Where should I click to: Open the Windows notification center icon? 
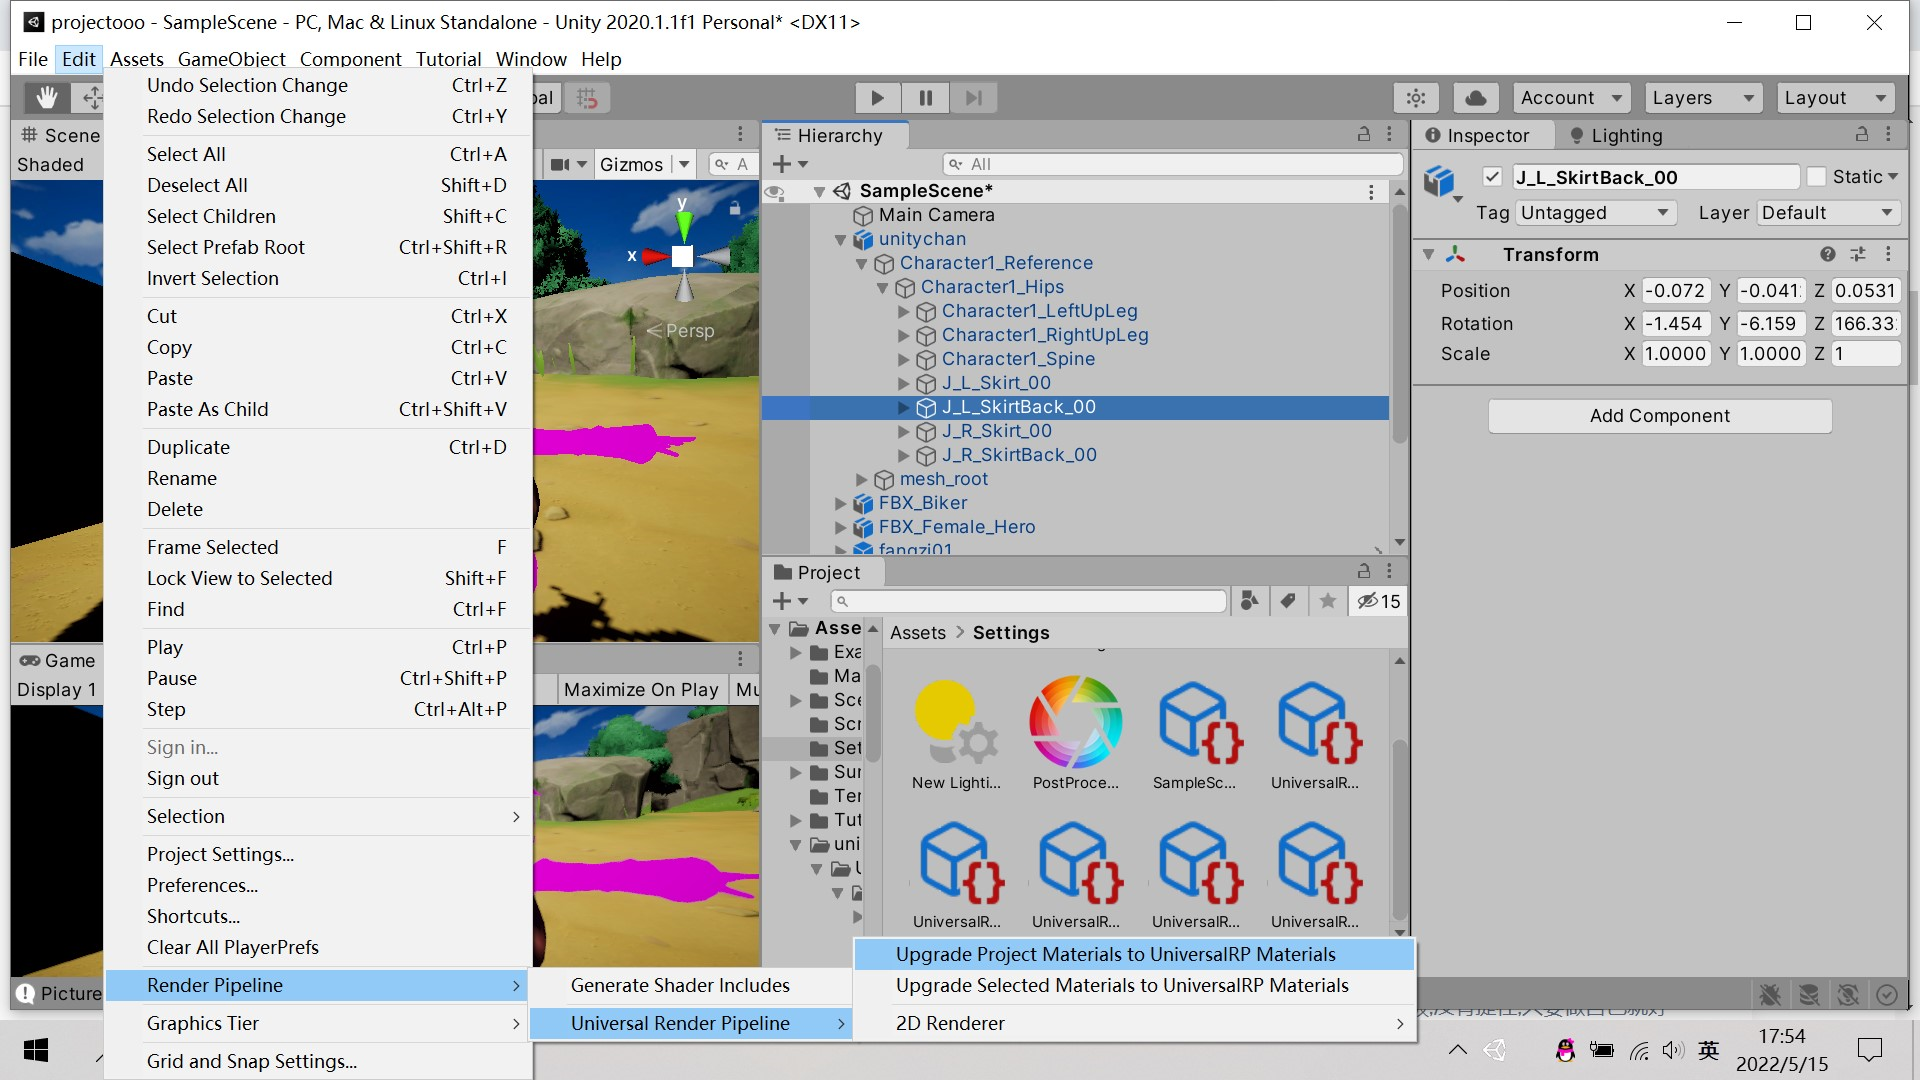click(x=1869, y=1050)
